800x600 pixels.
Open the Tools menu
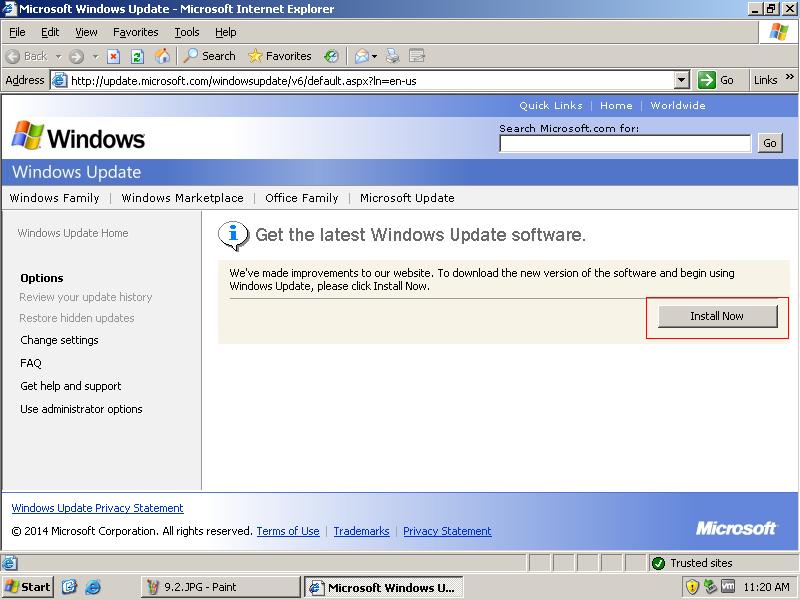pyautogui.click(x=187, y=32)
